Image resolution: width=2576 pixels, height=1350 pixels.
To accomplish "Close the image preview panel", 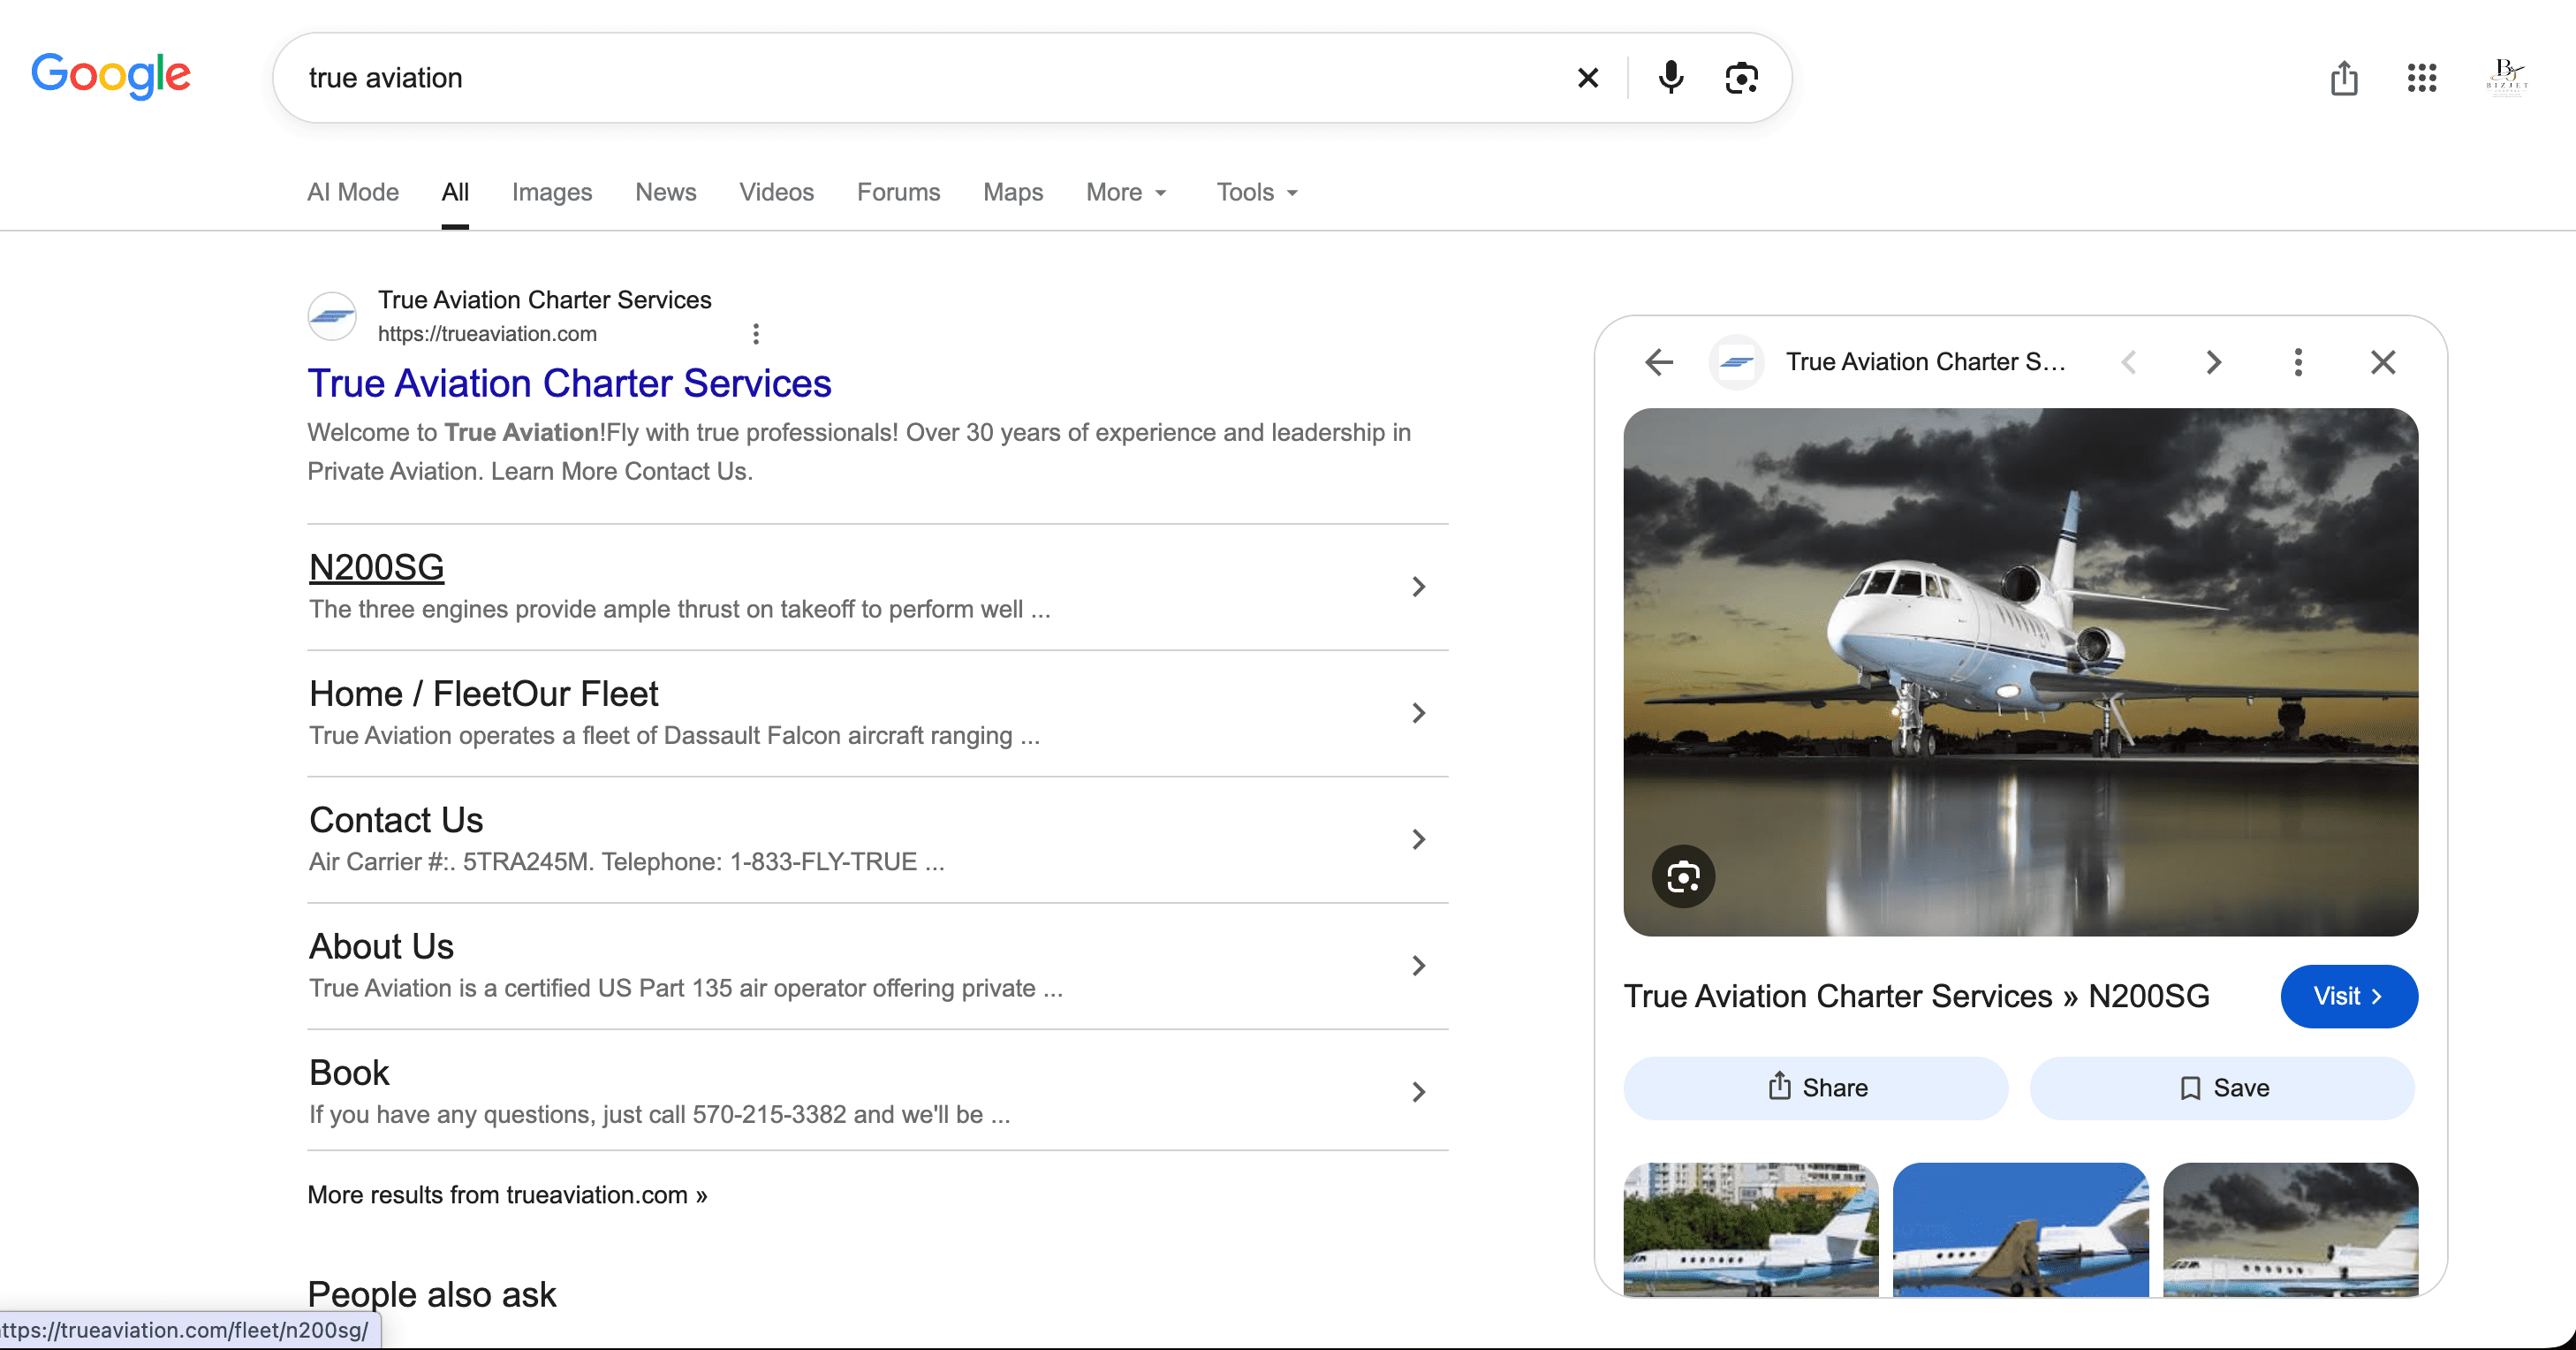I will click(x=2383, y=362).
